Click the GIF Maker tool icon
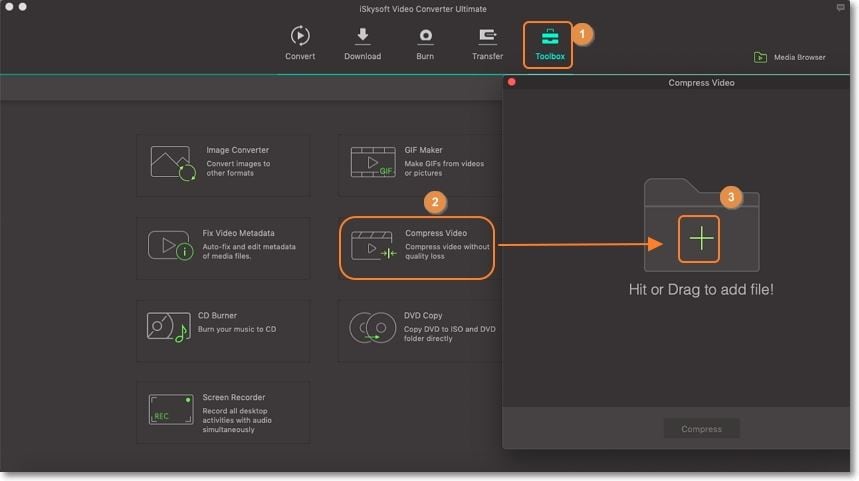The image size is (859, 481). (373, 162)
